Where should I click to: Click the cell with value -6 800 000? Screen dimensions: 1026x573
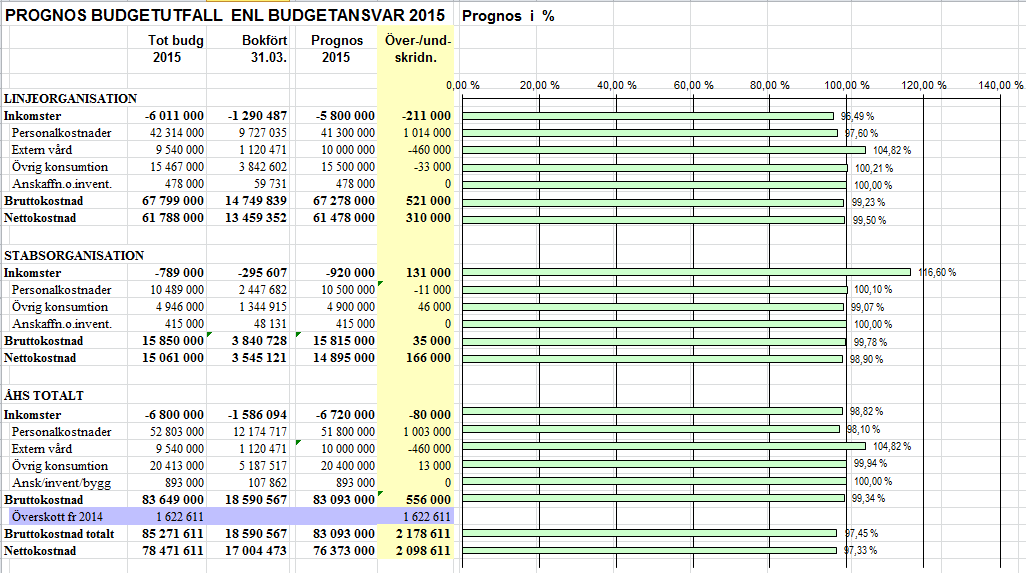[174, 415]
